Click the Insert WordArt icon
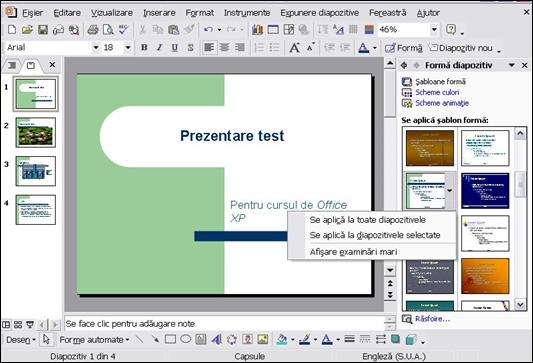 (x=216, y=339)
